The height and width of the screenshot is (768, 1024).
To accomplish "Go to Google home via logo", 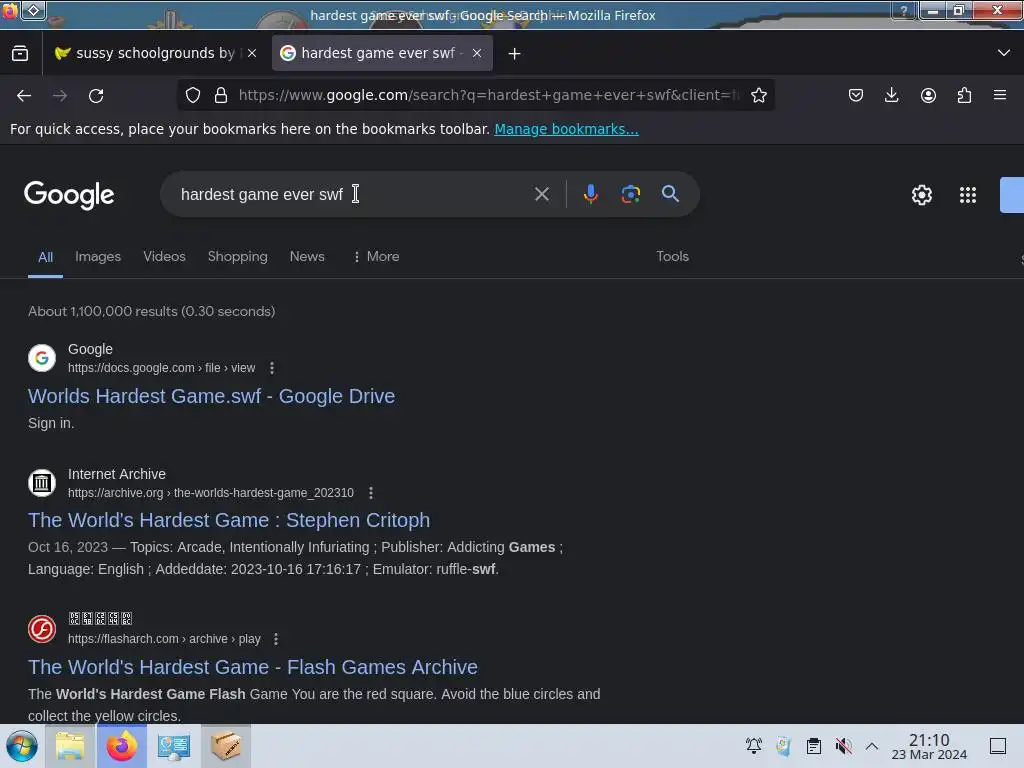I will pos(69,195).
